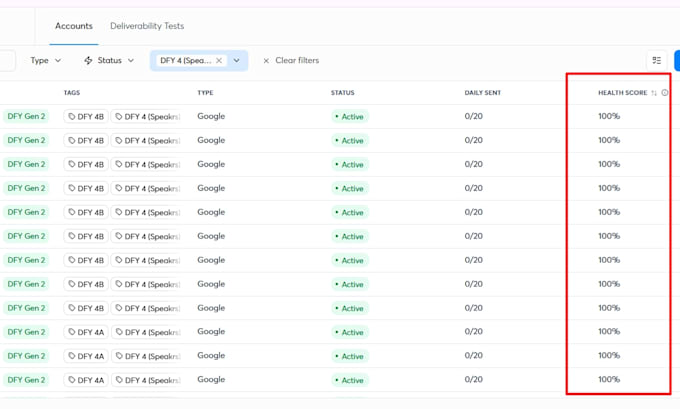
Task: Click the Google type cell in the bottom full row
Action: 211,380
